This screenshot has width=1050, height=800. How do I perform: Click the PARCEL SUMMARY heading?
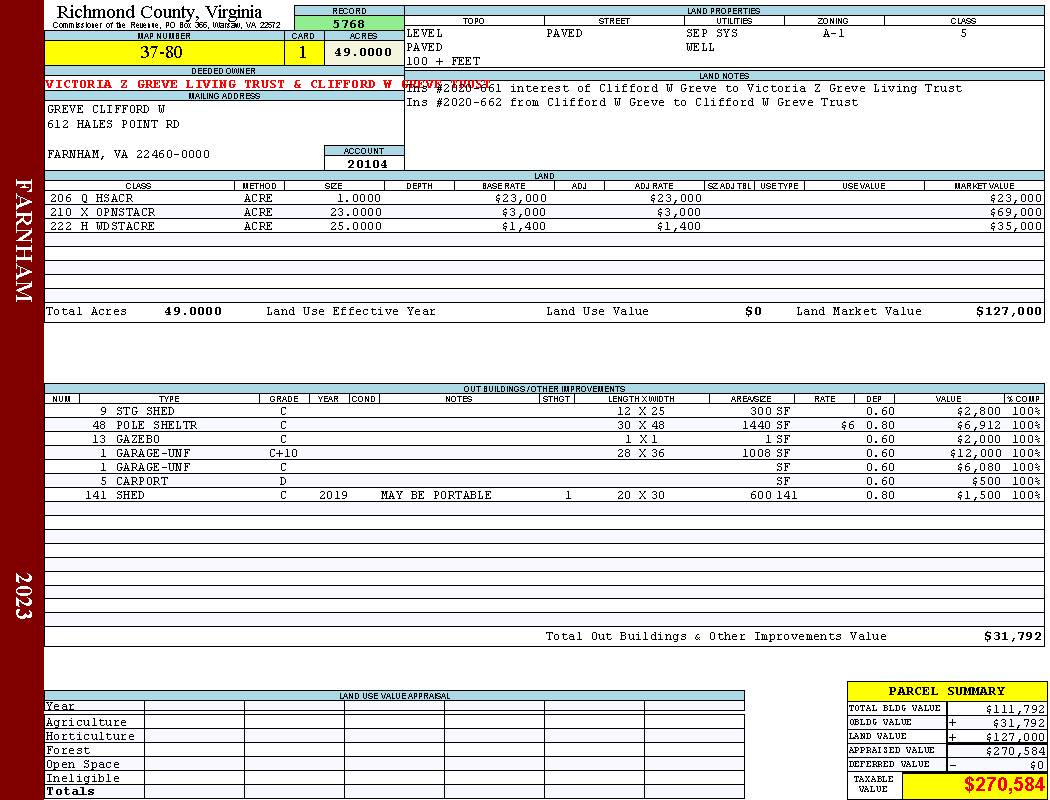coord(946,691)
